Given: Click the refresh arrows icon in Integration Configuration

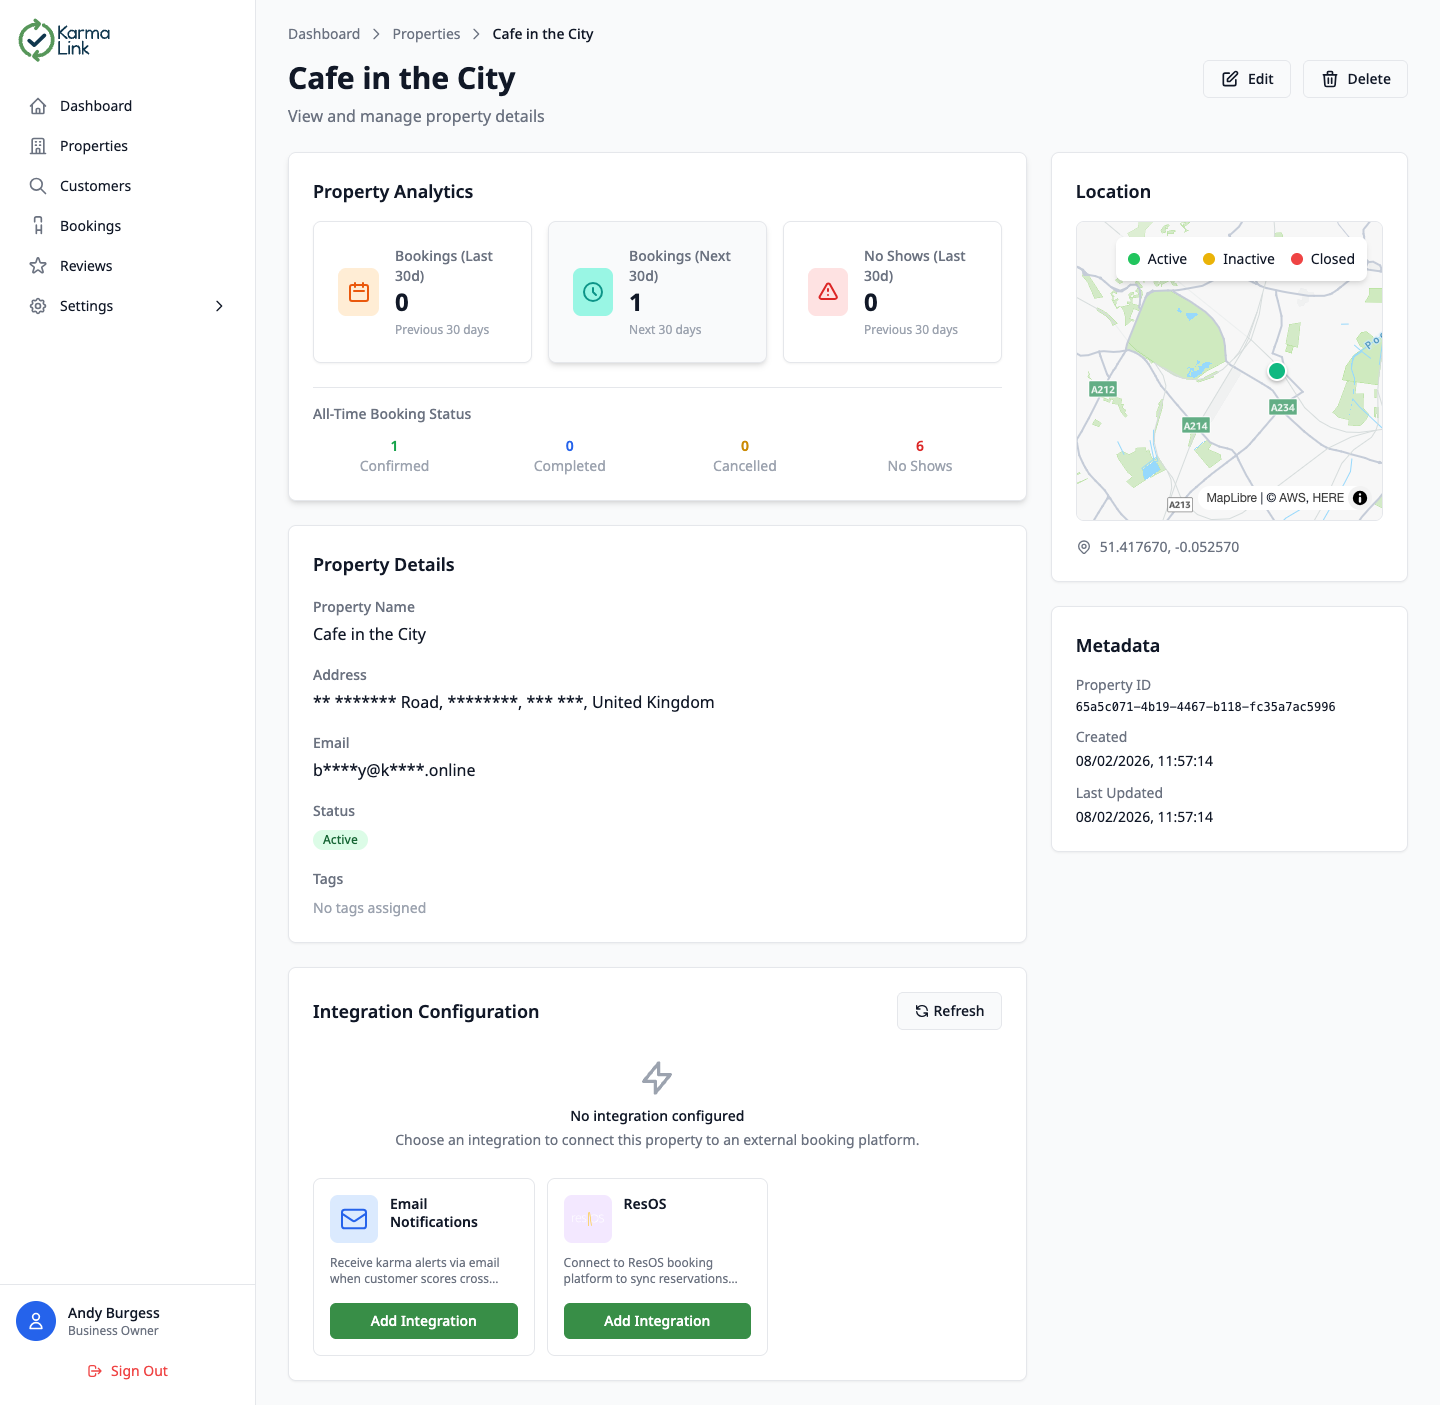Looking at the screenshot, I should click(x=922, y=1011).
